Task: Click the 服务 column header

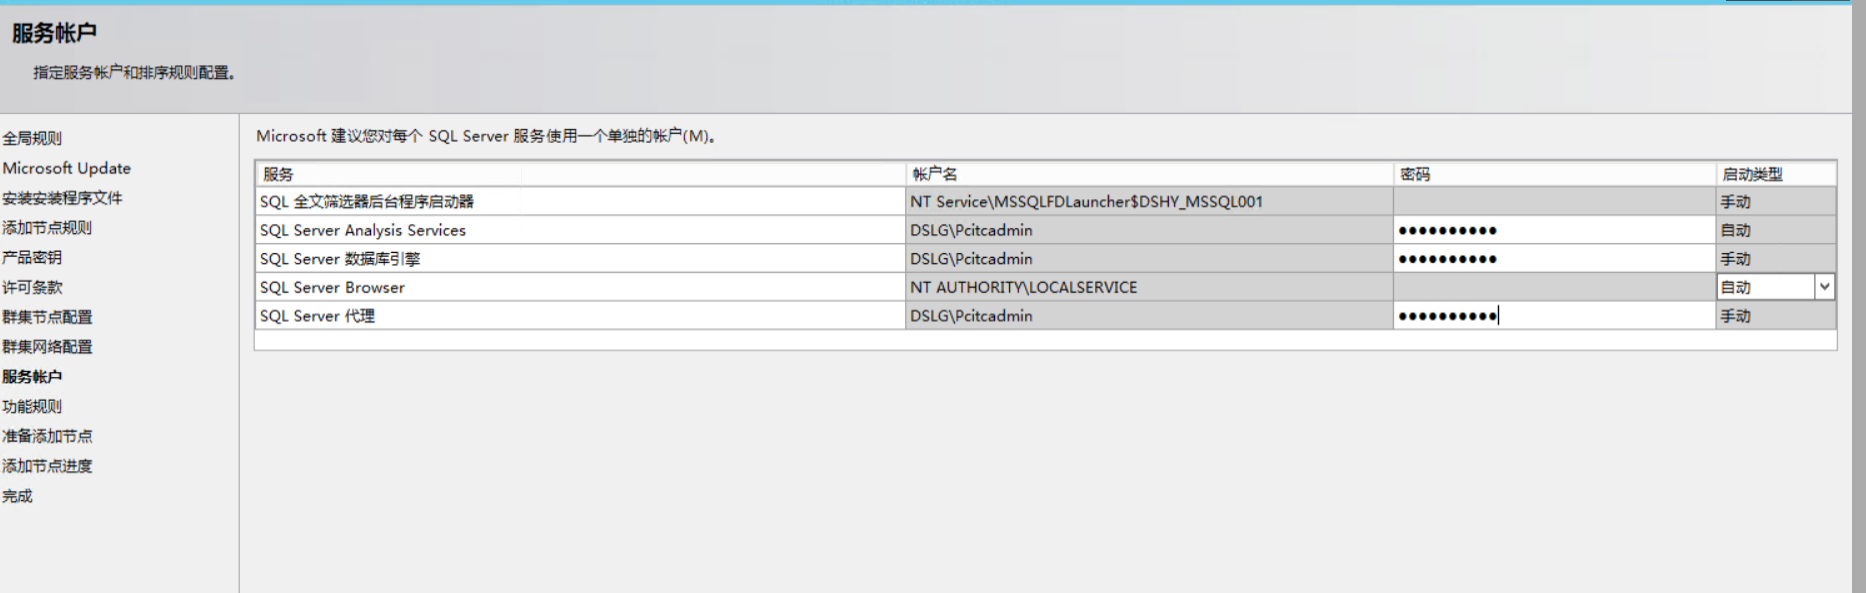Action: [580, 174]
